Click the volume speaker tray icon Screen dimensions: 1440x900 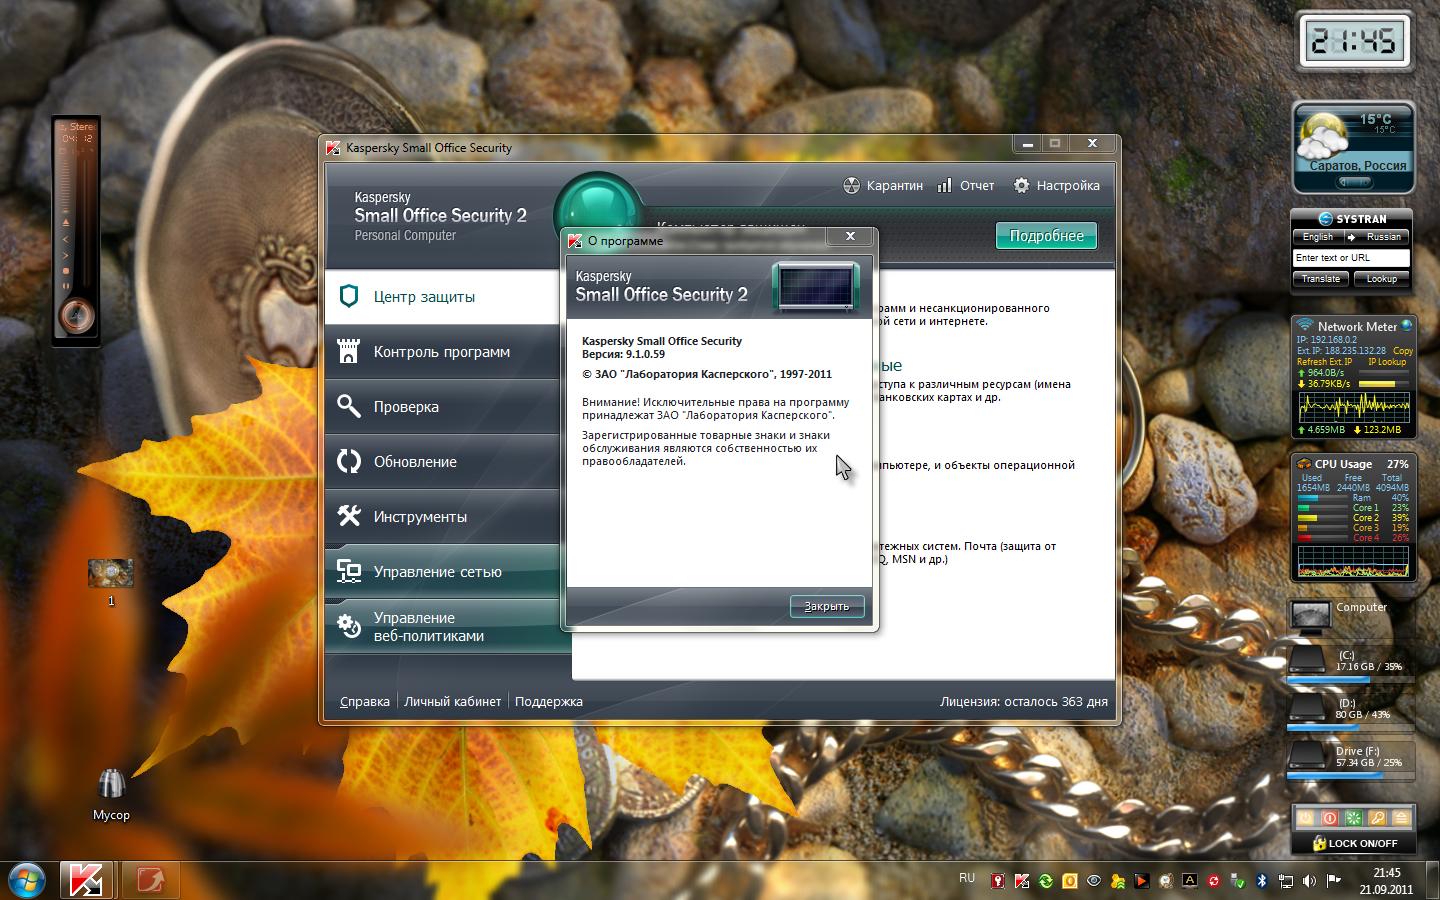point(1310,881)
